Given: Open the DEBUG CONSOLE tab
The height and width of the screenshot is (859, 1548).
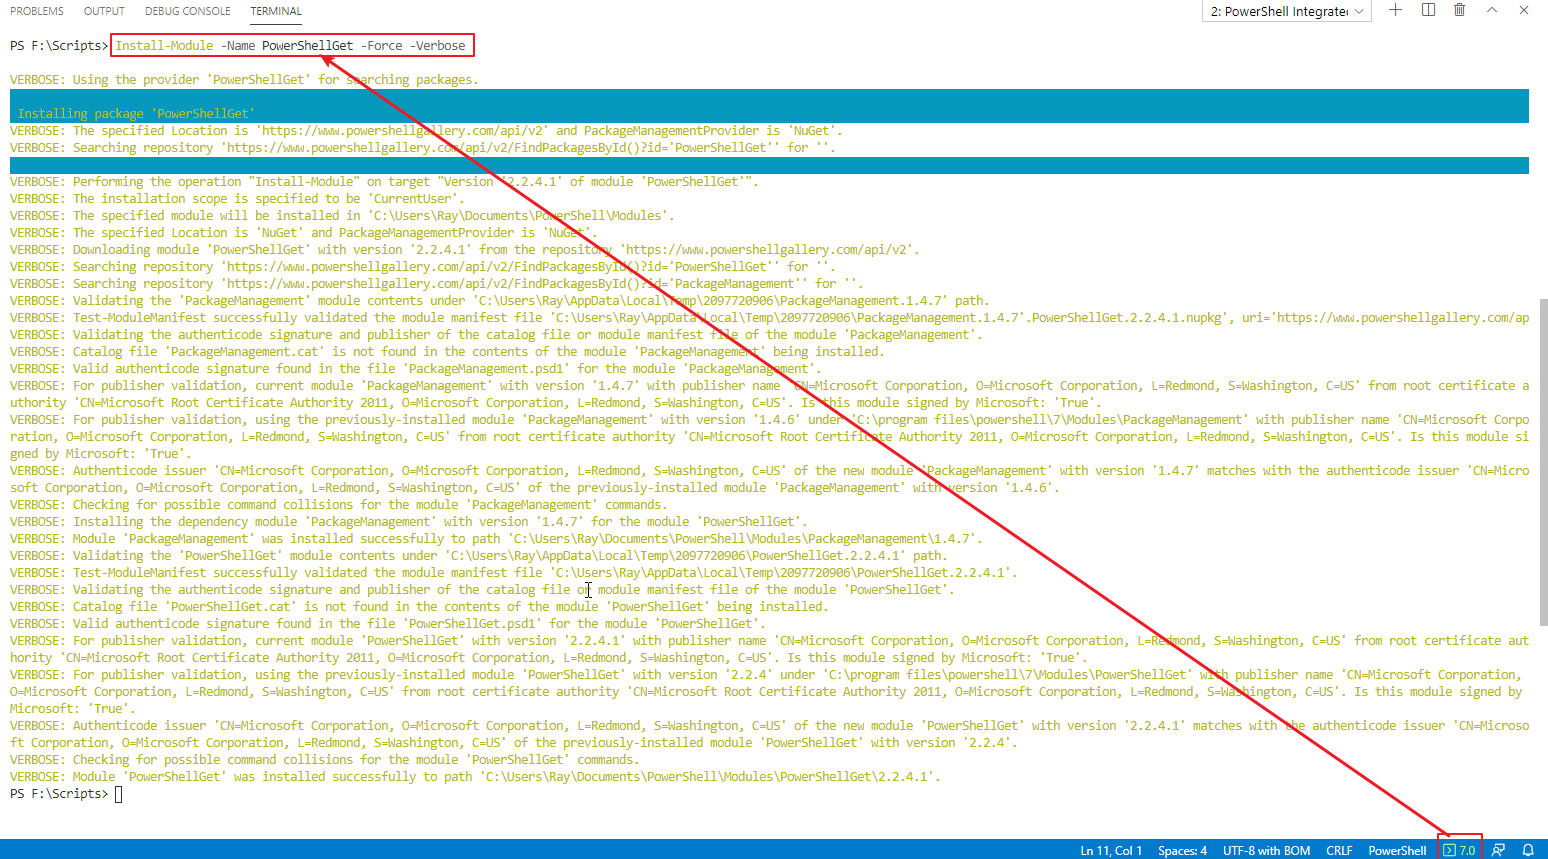Looking at the screenshot, I should tap(187, 11).
